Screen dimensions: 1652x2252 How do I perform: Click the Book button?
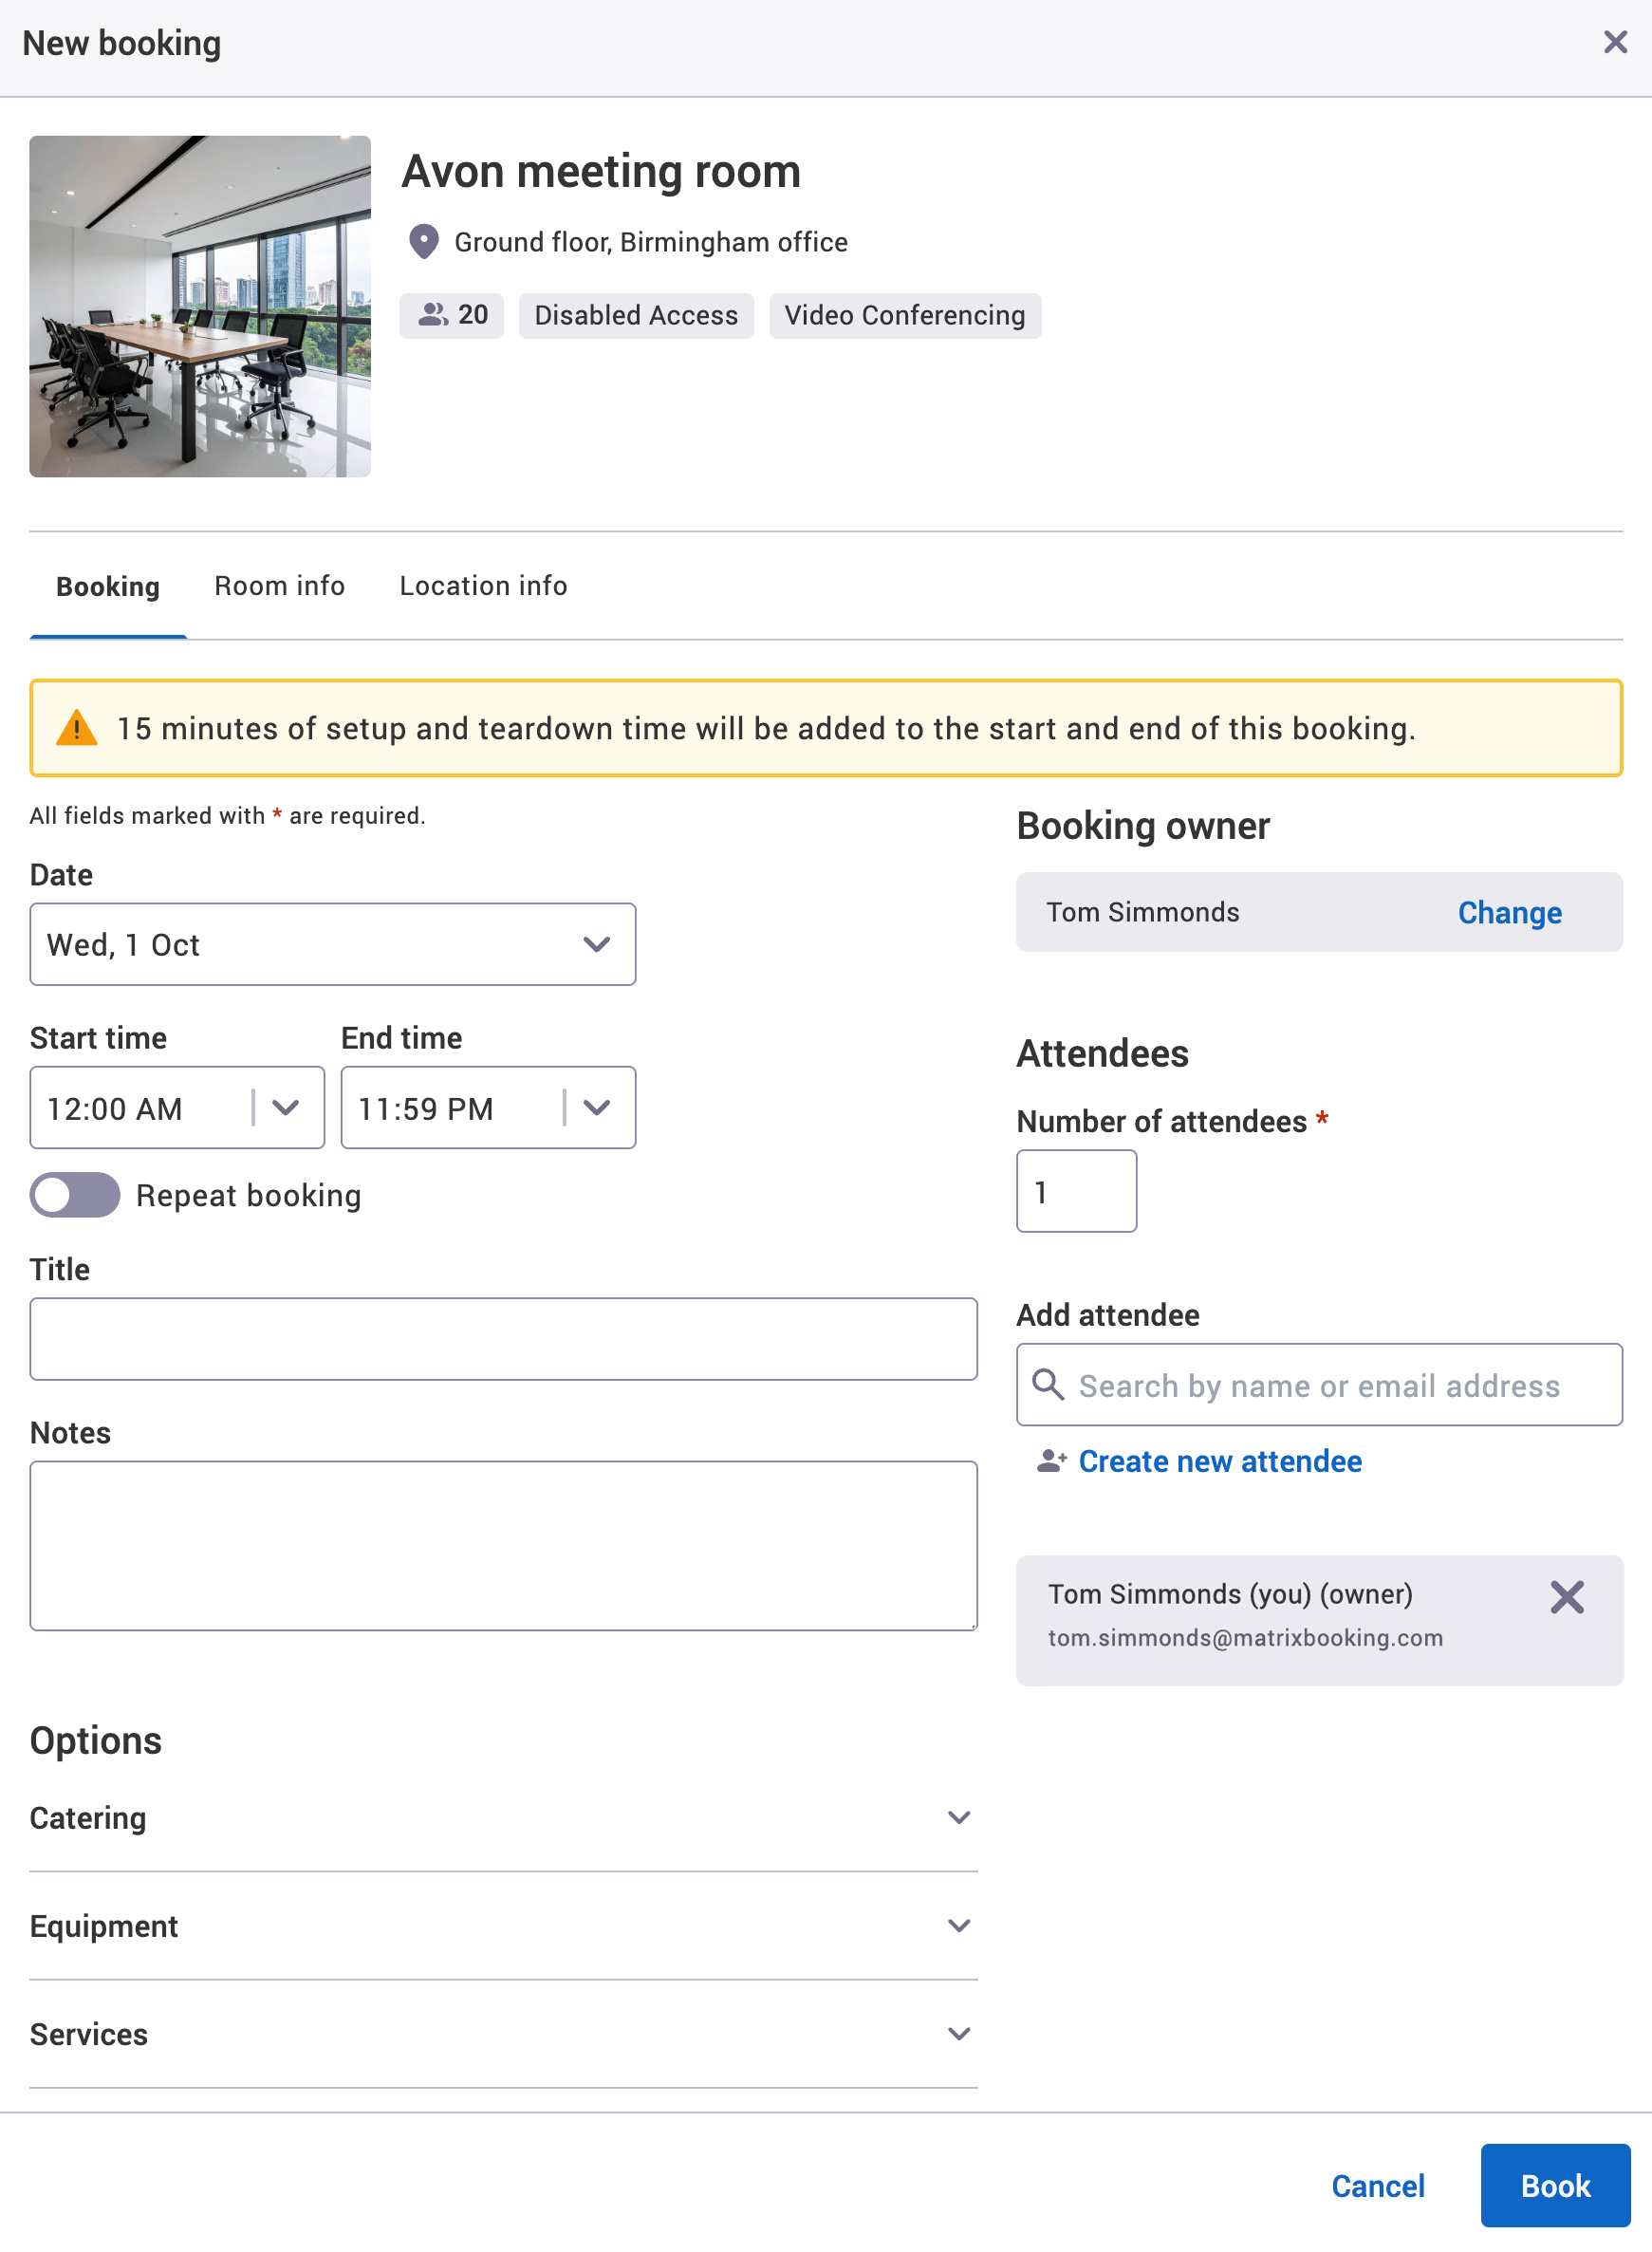[x=1555, y=2184]
